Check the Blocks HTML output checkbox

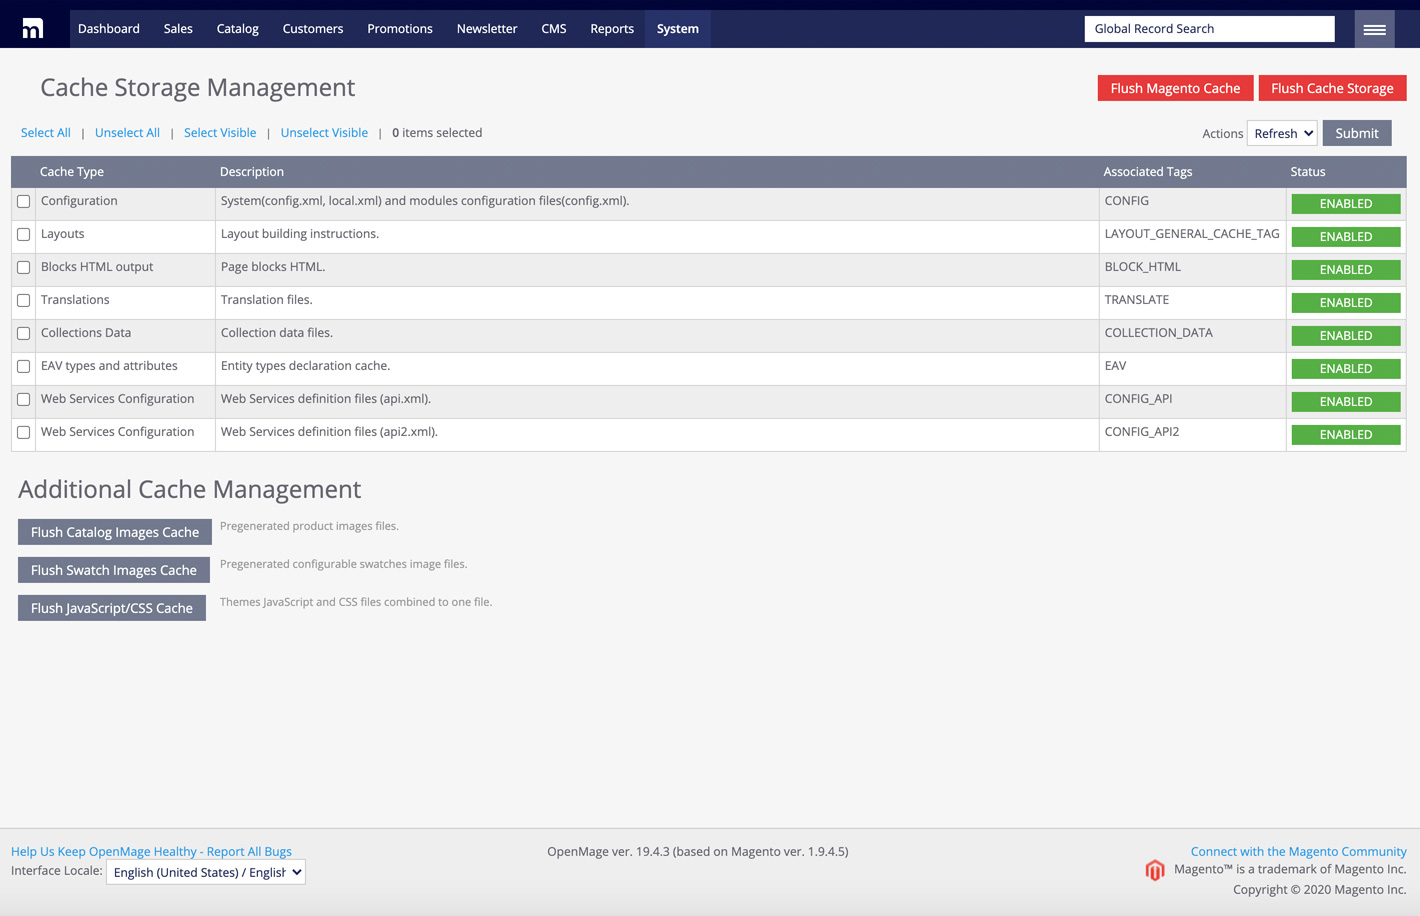23,267
